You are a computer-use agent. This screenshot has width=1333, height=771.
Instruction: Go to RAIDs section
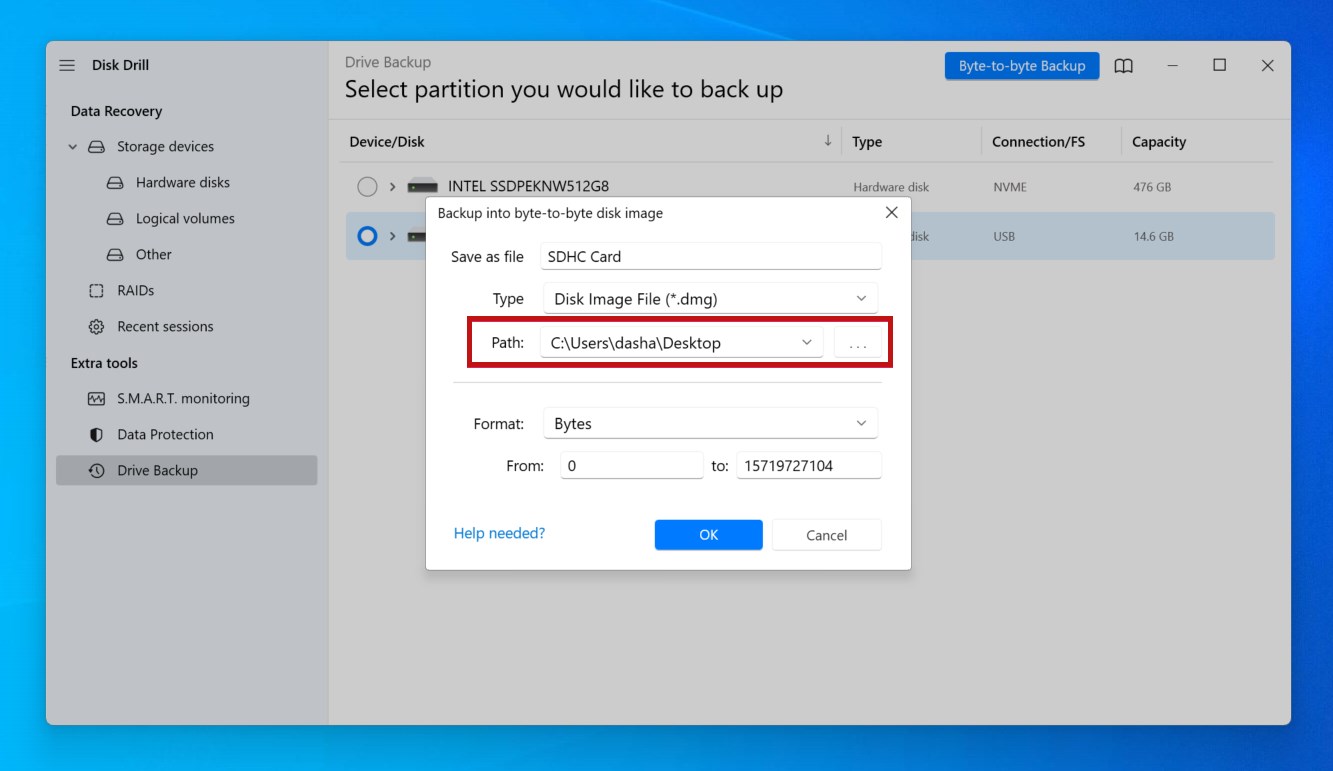pos(136,291)
